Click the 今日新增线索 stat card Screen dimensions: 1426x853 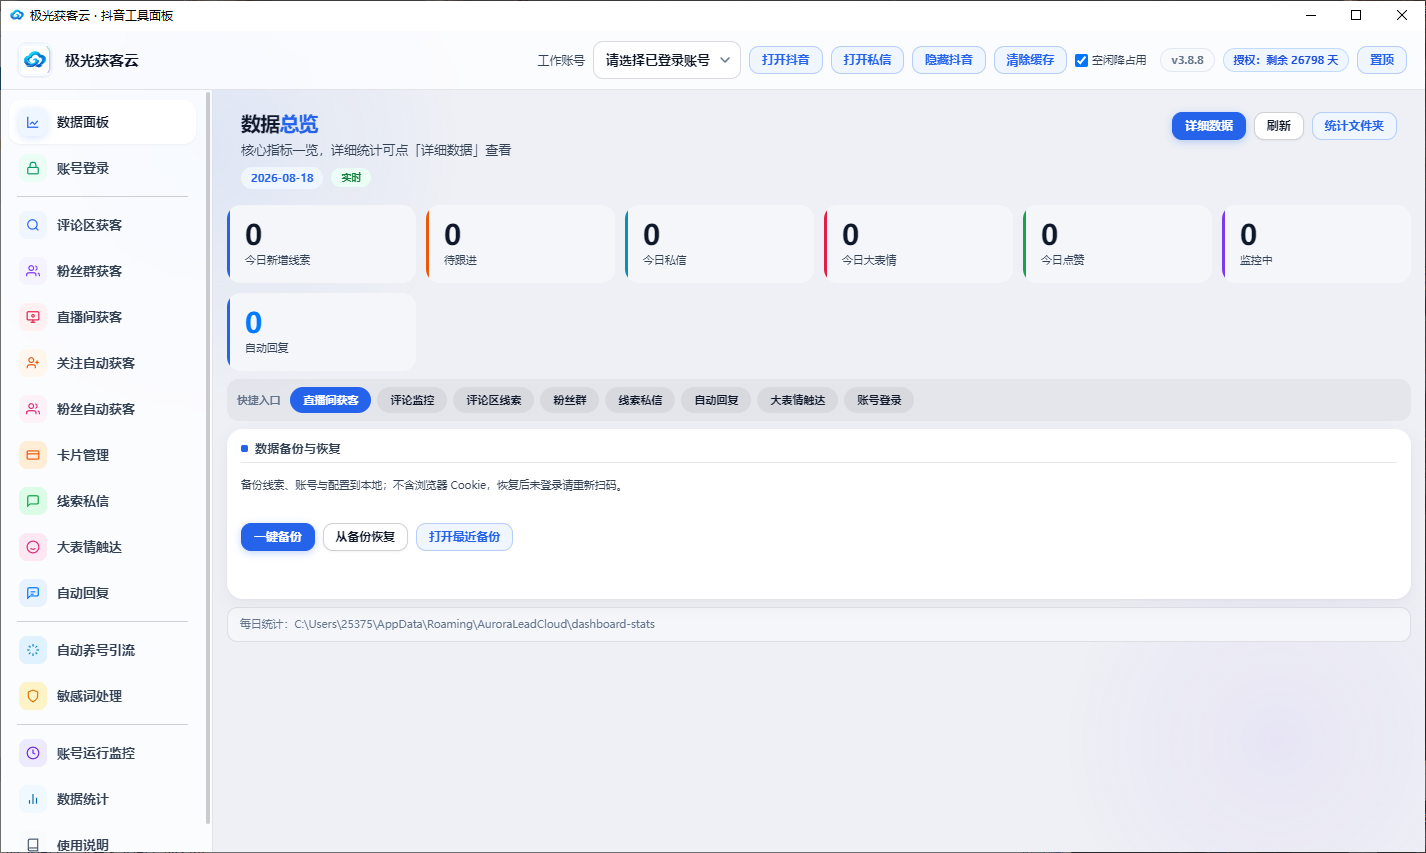click(x=322, y=244)
